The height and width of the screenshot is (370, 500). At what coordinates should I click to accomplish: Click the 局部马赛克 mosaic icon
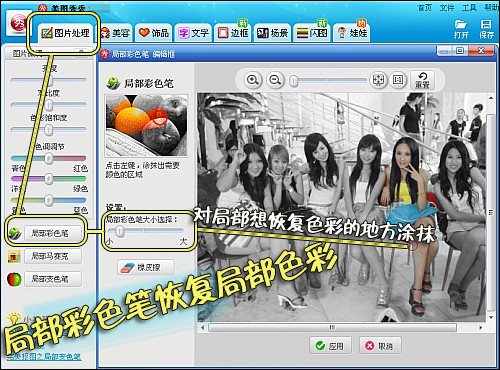click(x=14, y=256)
